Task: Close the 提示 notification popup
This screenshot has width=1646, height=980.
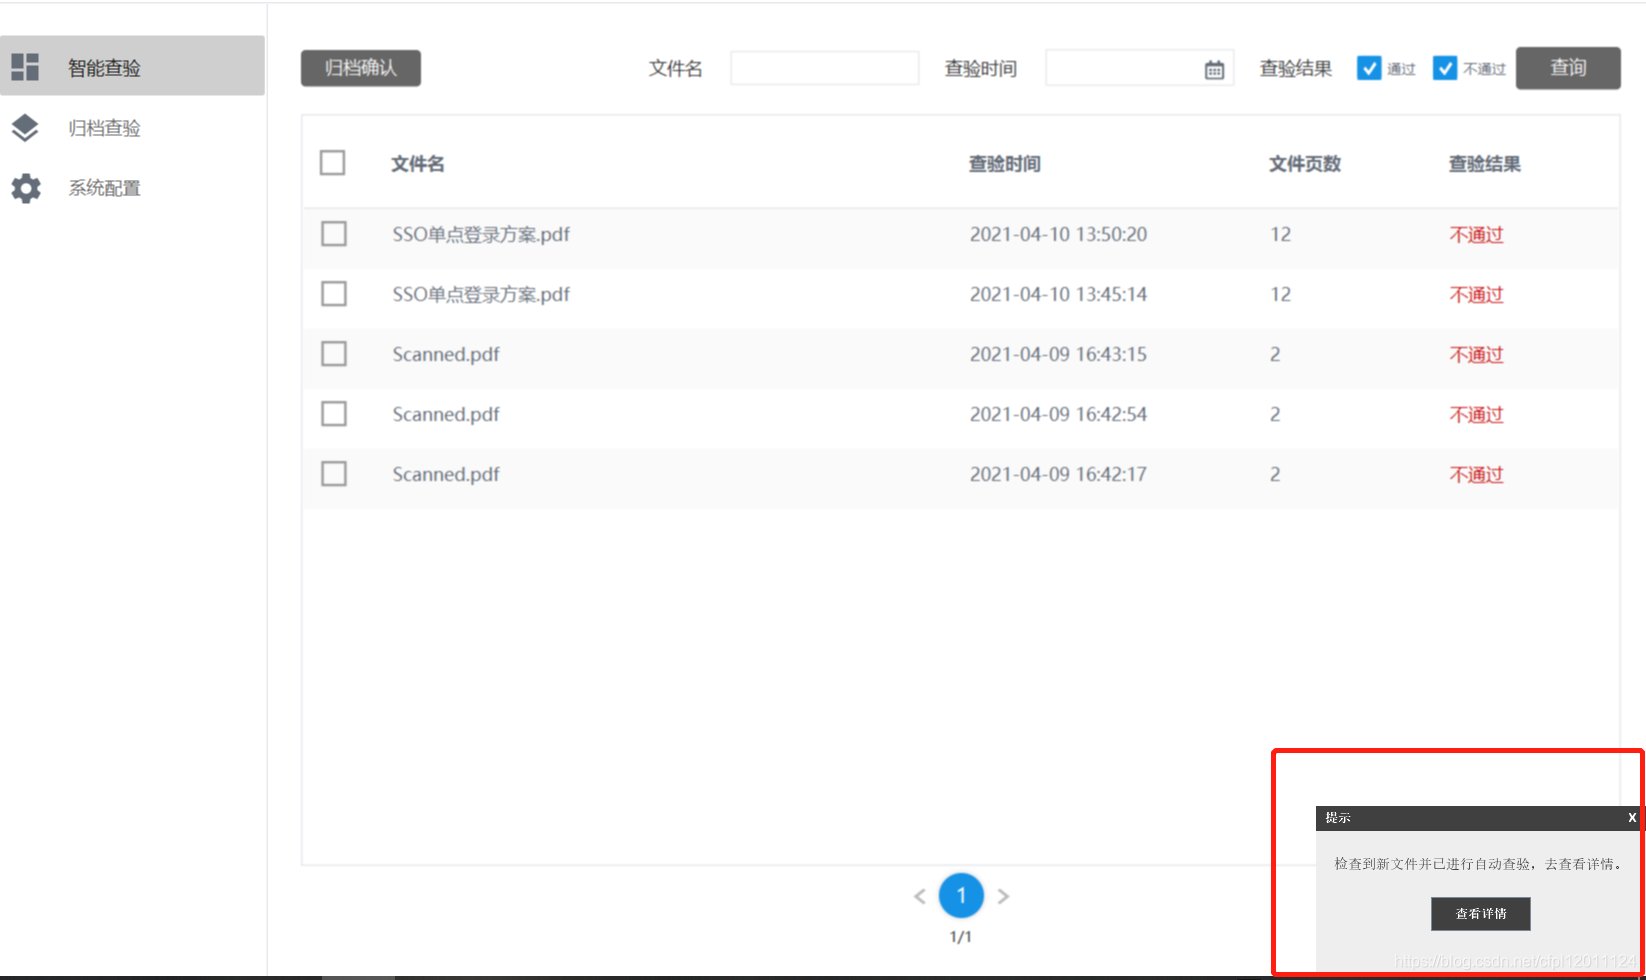Action: [1631, 817]
